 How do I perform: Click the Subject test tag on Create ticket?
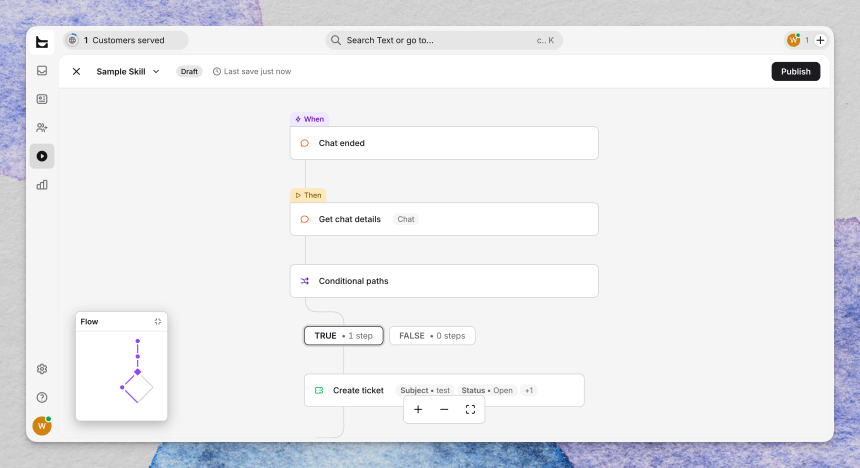pyautogui.click(x=425, y=391)
